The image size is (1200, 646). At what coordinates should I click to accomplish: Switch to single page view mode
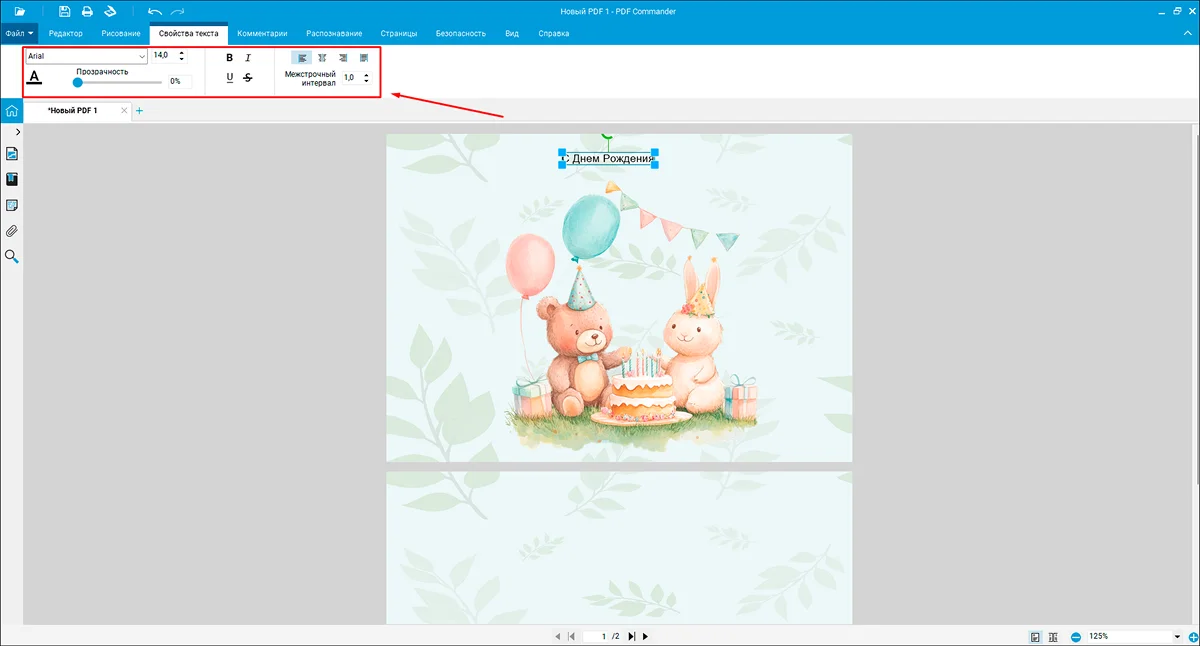pos(1036,637)
